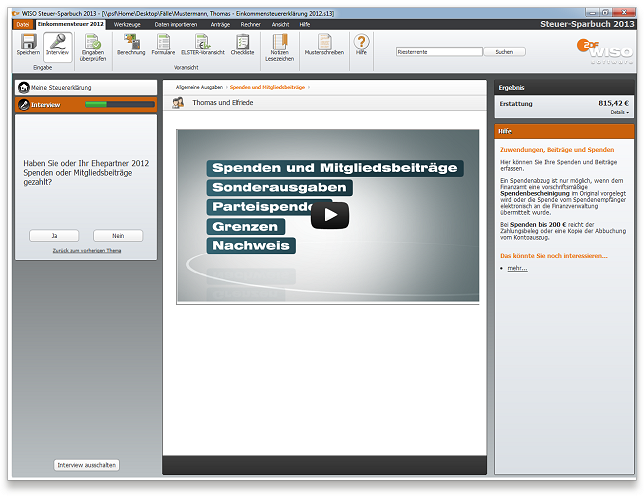Open the Berechnung calculation view
This screenshot has width=644, height=500.
tap(131, 45)
